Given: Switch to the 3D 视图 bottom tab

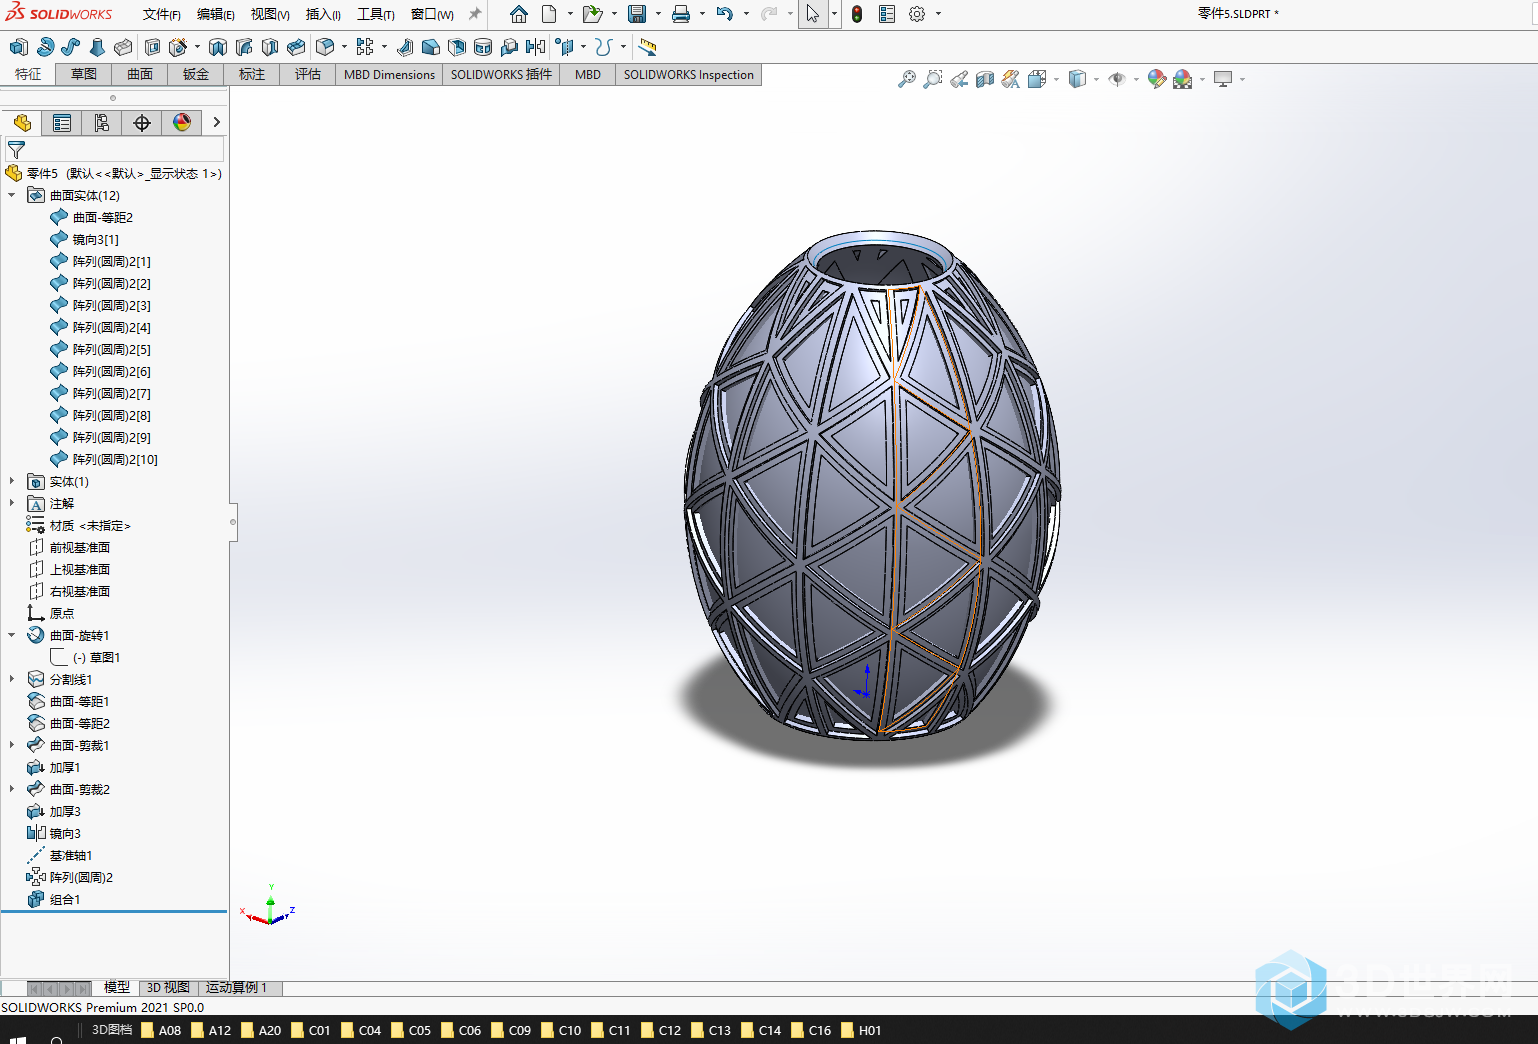Looking at the screenshot, I should (x=168, y=988).
